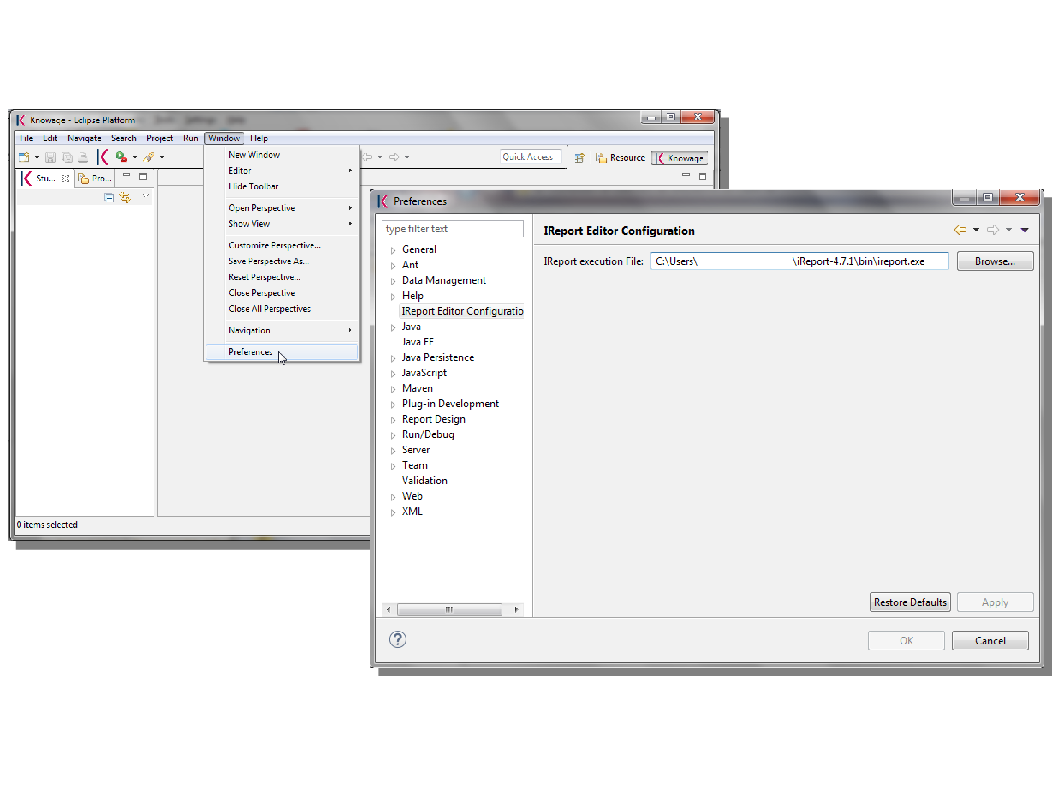Click the Open Perspective icon beside Quick Access
The height and width of the screenshot is (794, 1058).
580,158
